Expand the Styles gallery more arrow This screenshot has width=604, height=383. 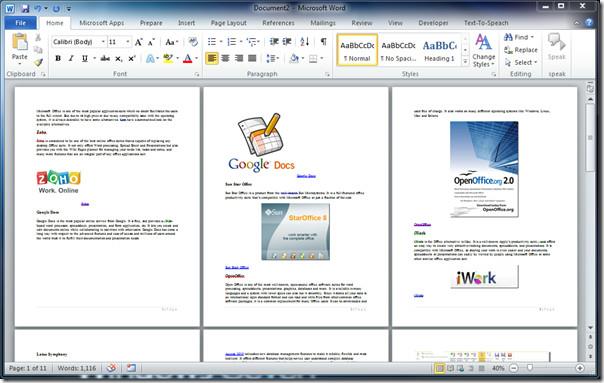pos(465,61)
